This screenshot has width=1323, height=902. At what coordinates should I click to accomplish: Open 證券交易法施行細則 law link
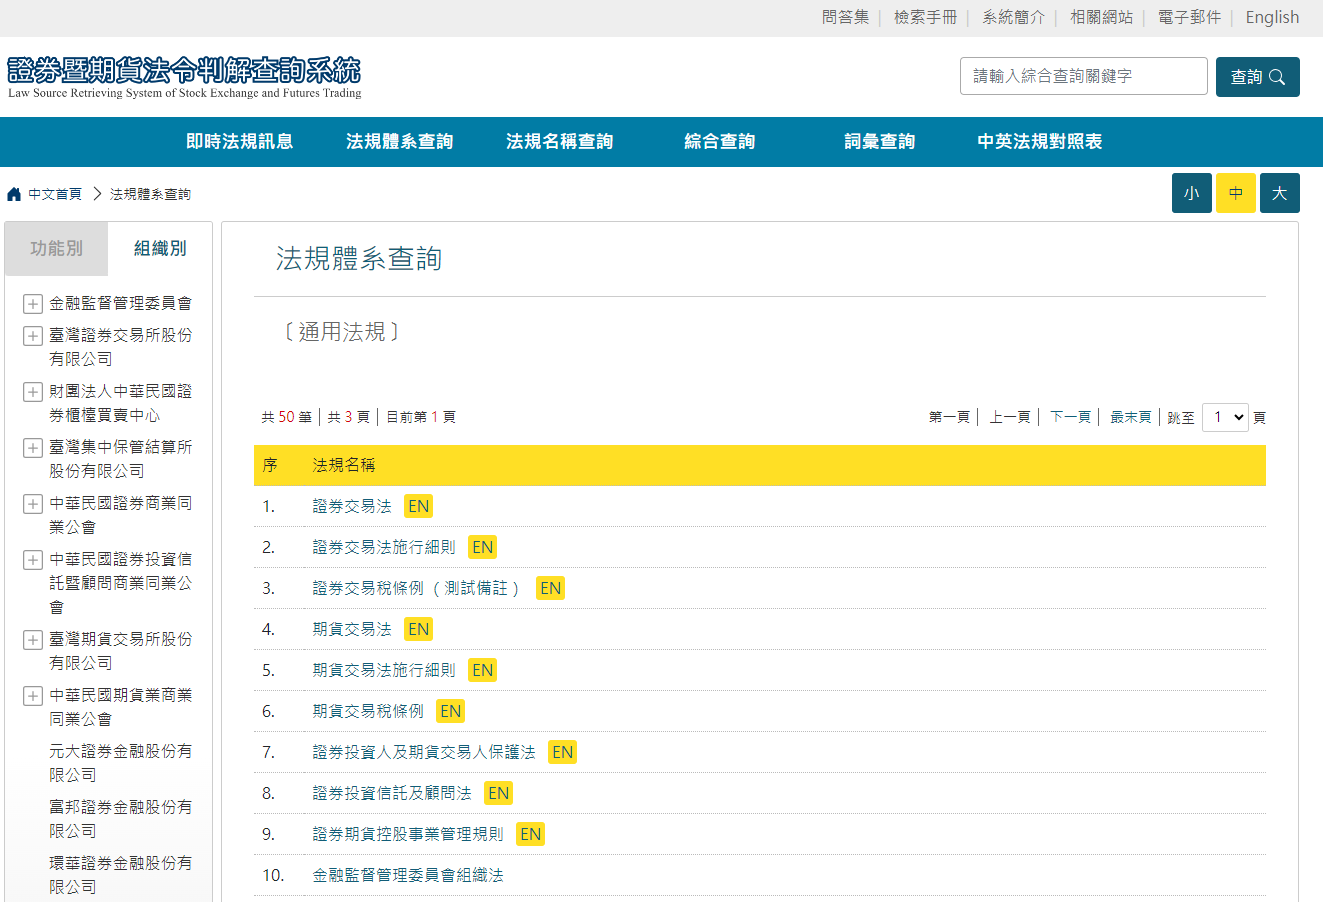[384, 547]
